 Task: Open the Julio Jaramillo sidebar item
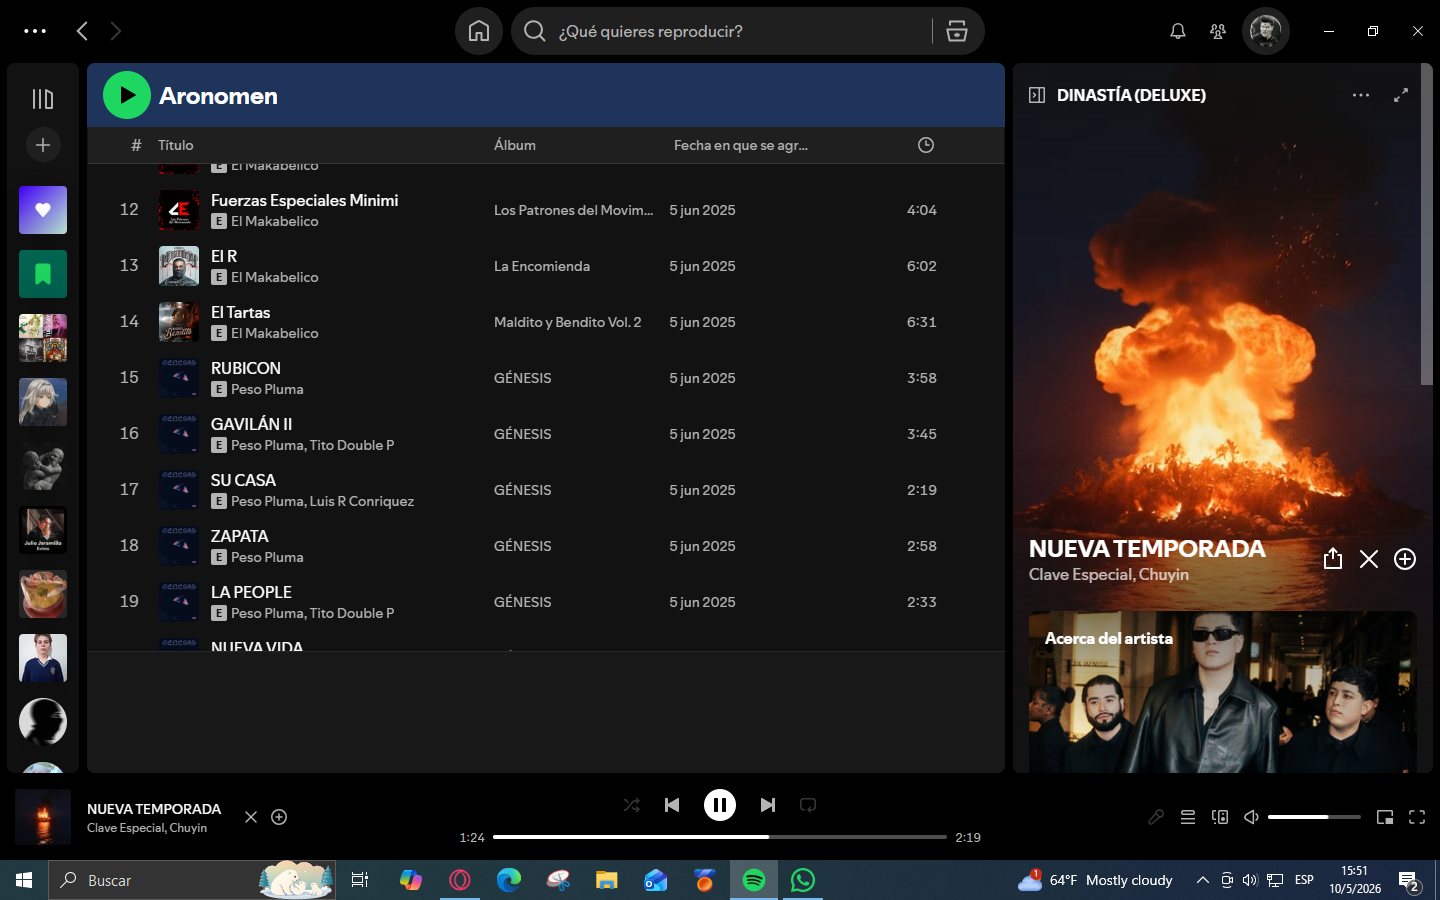[43, 530]
